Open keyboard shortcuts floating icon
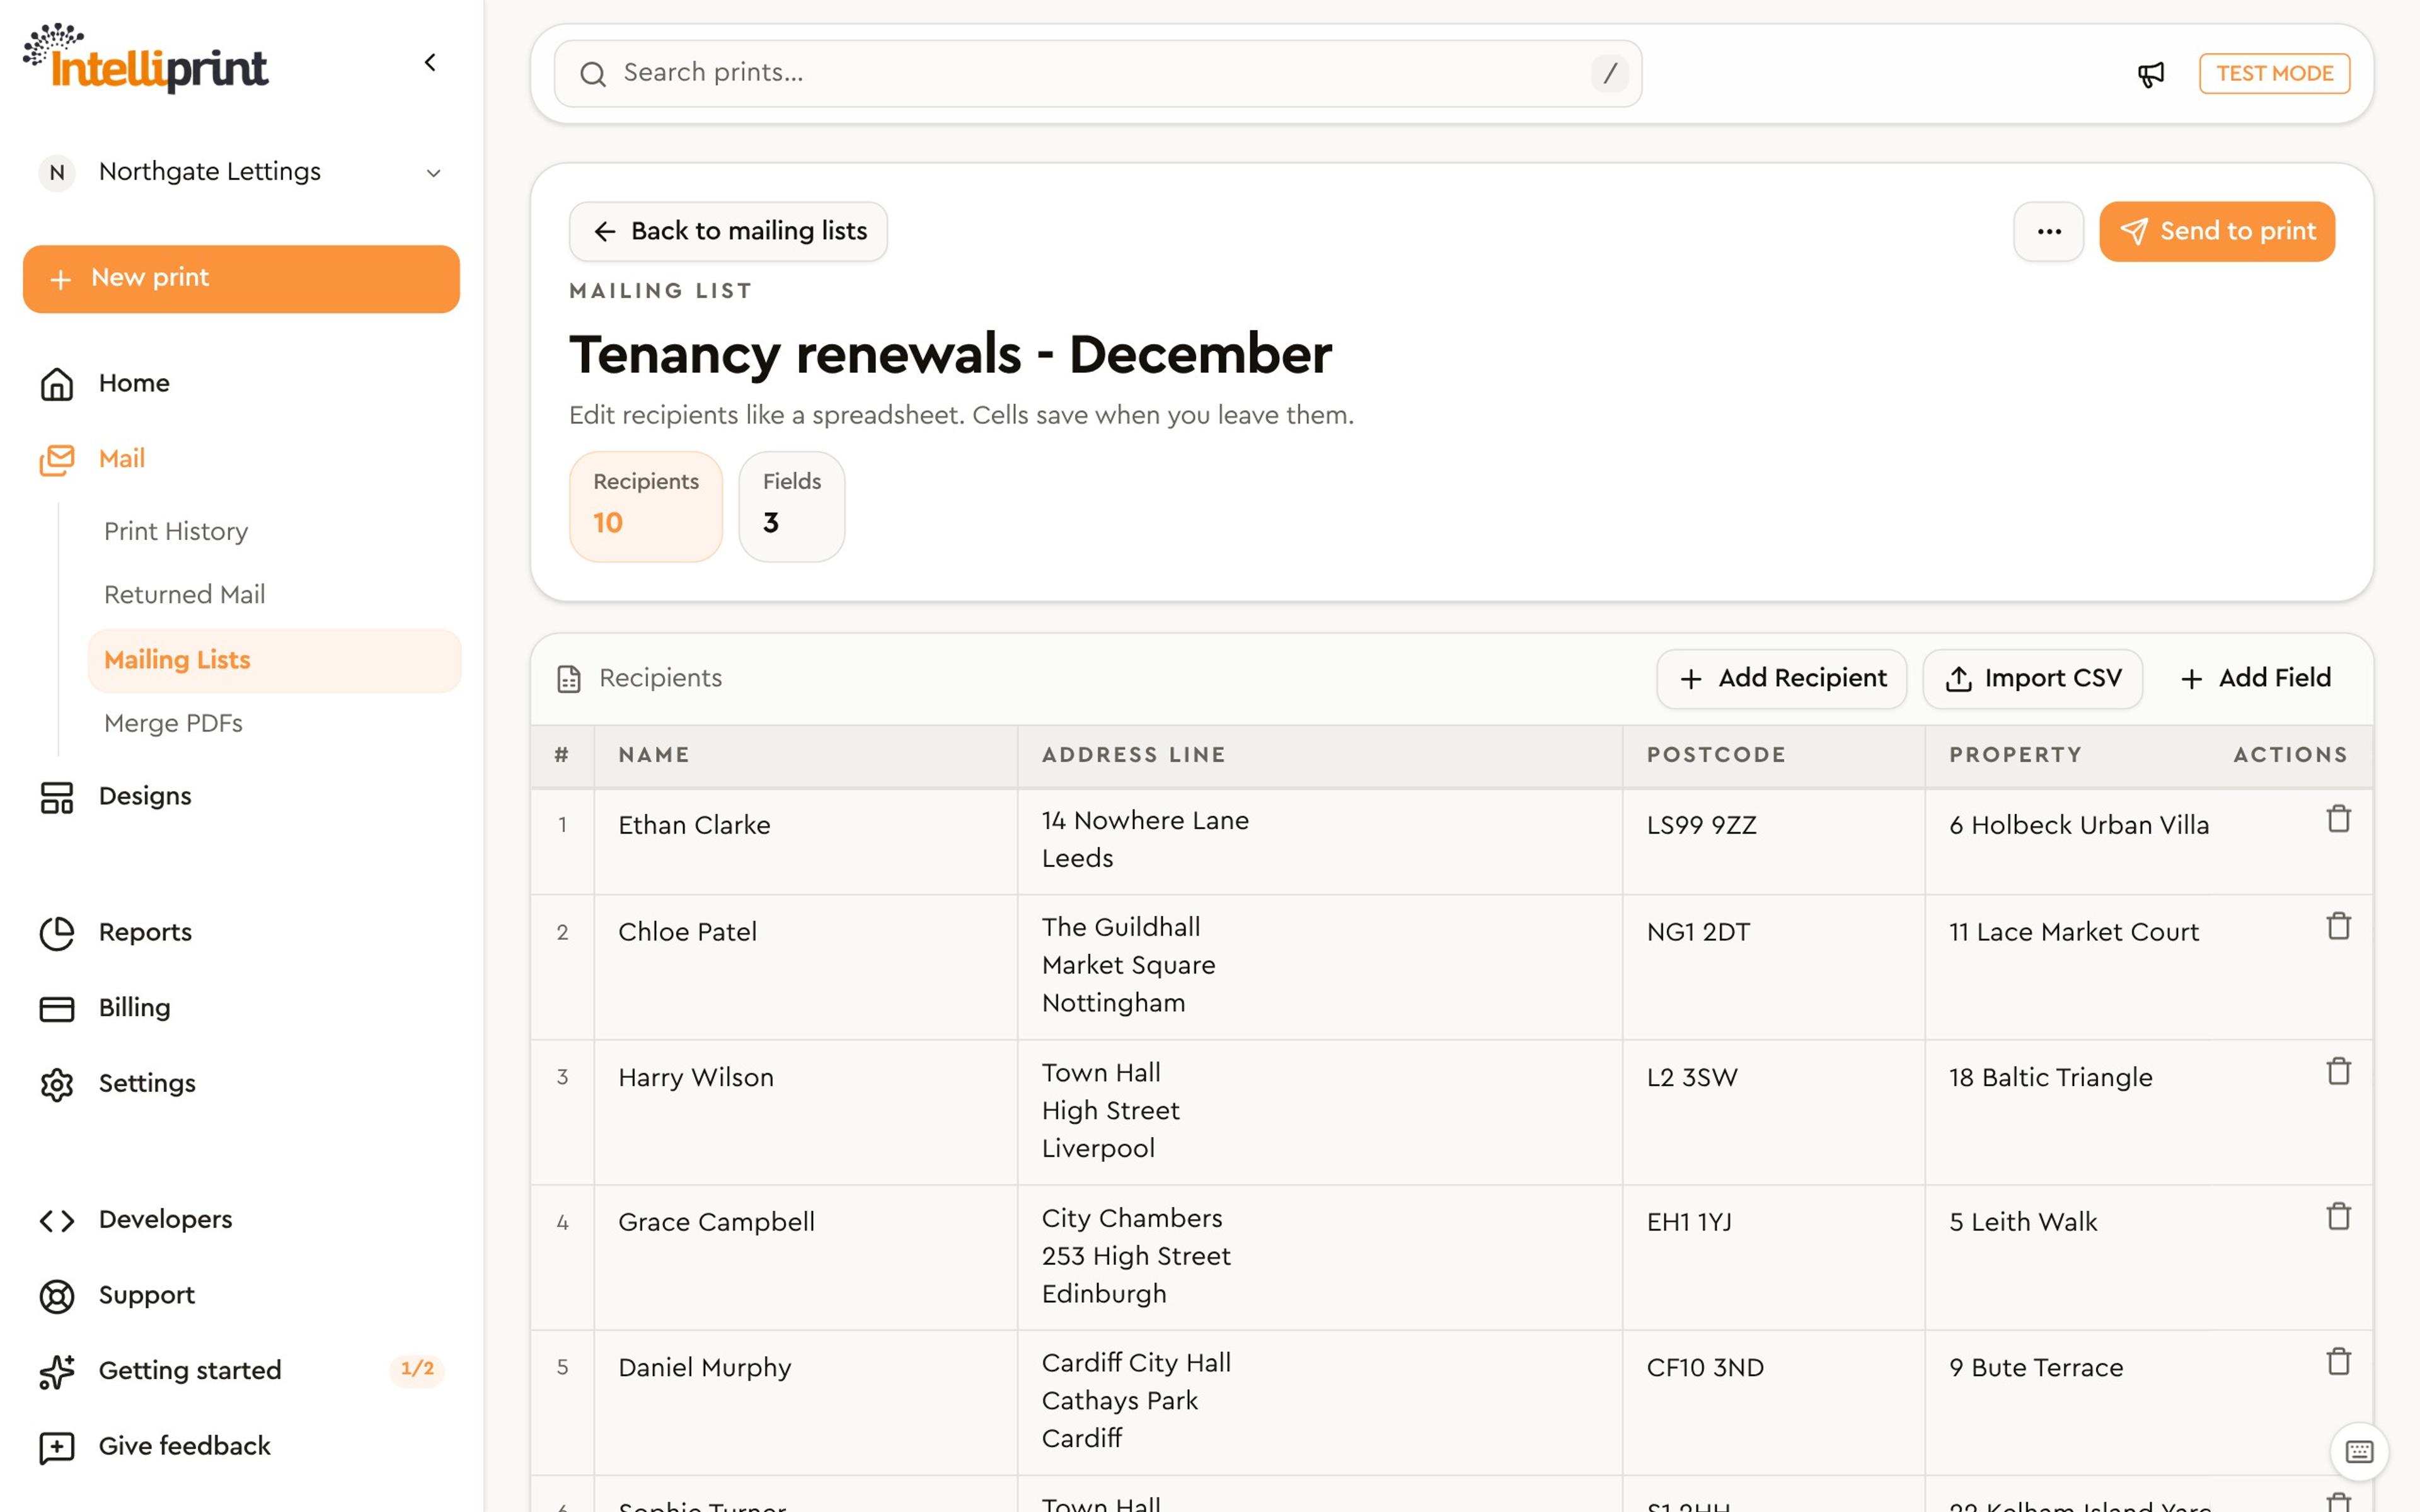The width and height of the screenshot is (2420, 1512). click(x=2359, y=1451)
